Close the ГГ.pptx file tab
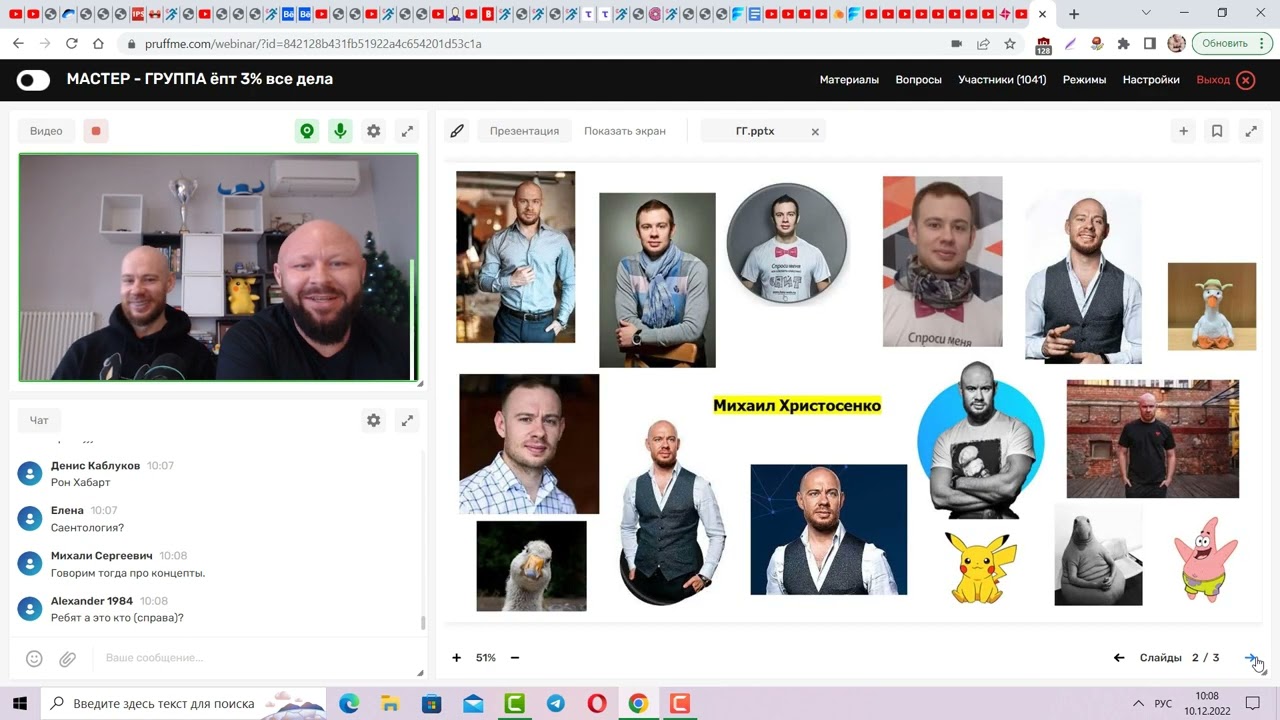The height and width of the screenshot is (720, 1280). pyautogui.click(x=815, y=131)
